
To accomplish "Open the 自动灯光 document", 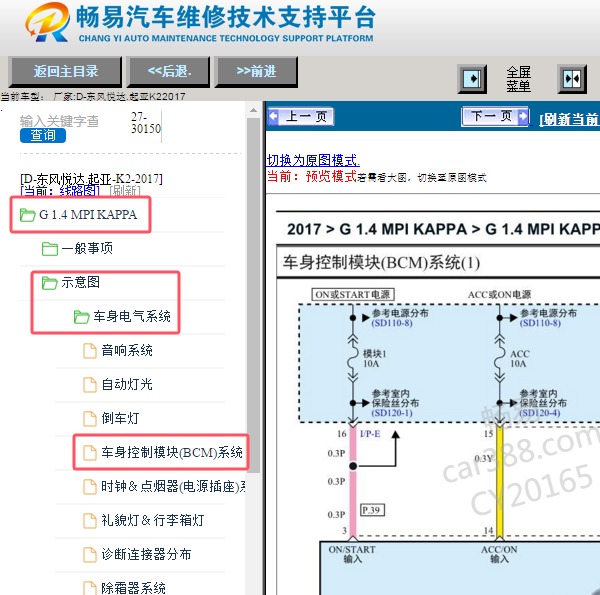I will [x=127, y=384].
